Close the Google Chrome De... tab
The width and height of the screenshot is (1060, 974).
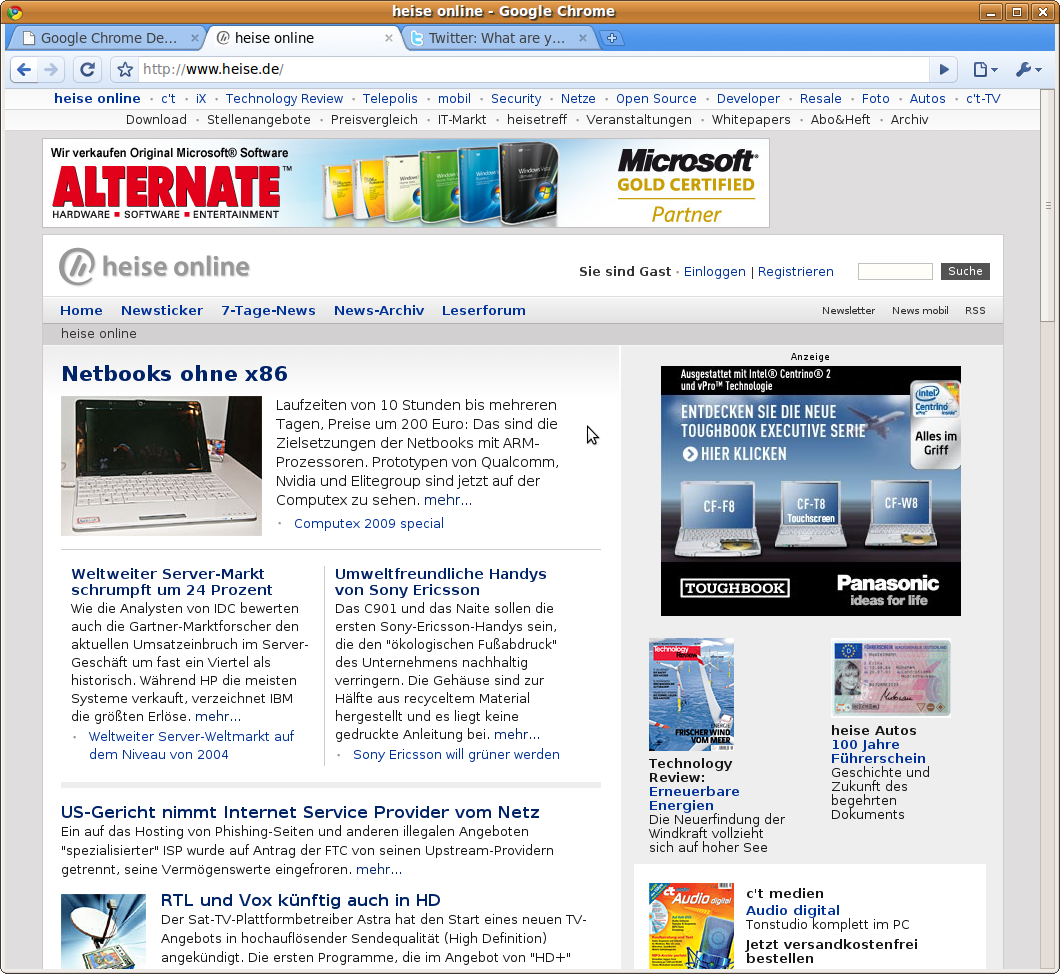pyautogui.click(x=195, y=38)
